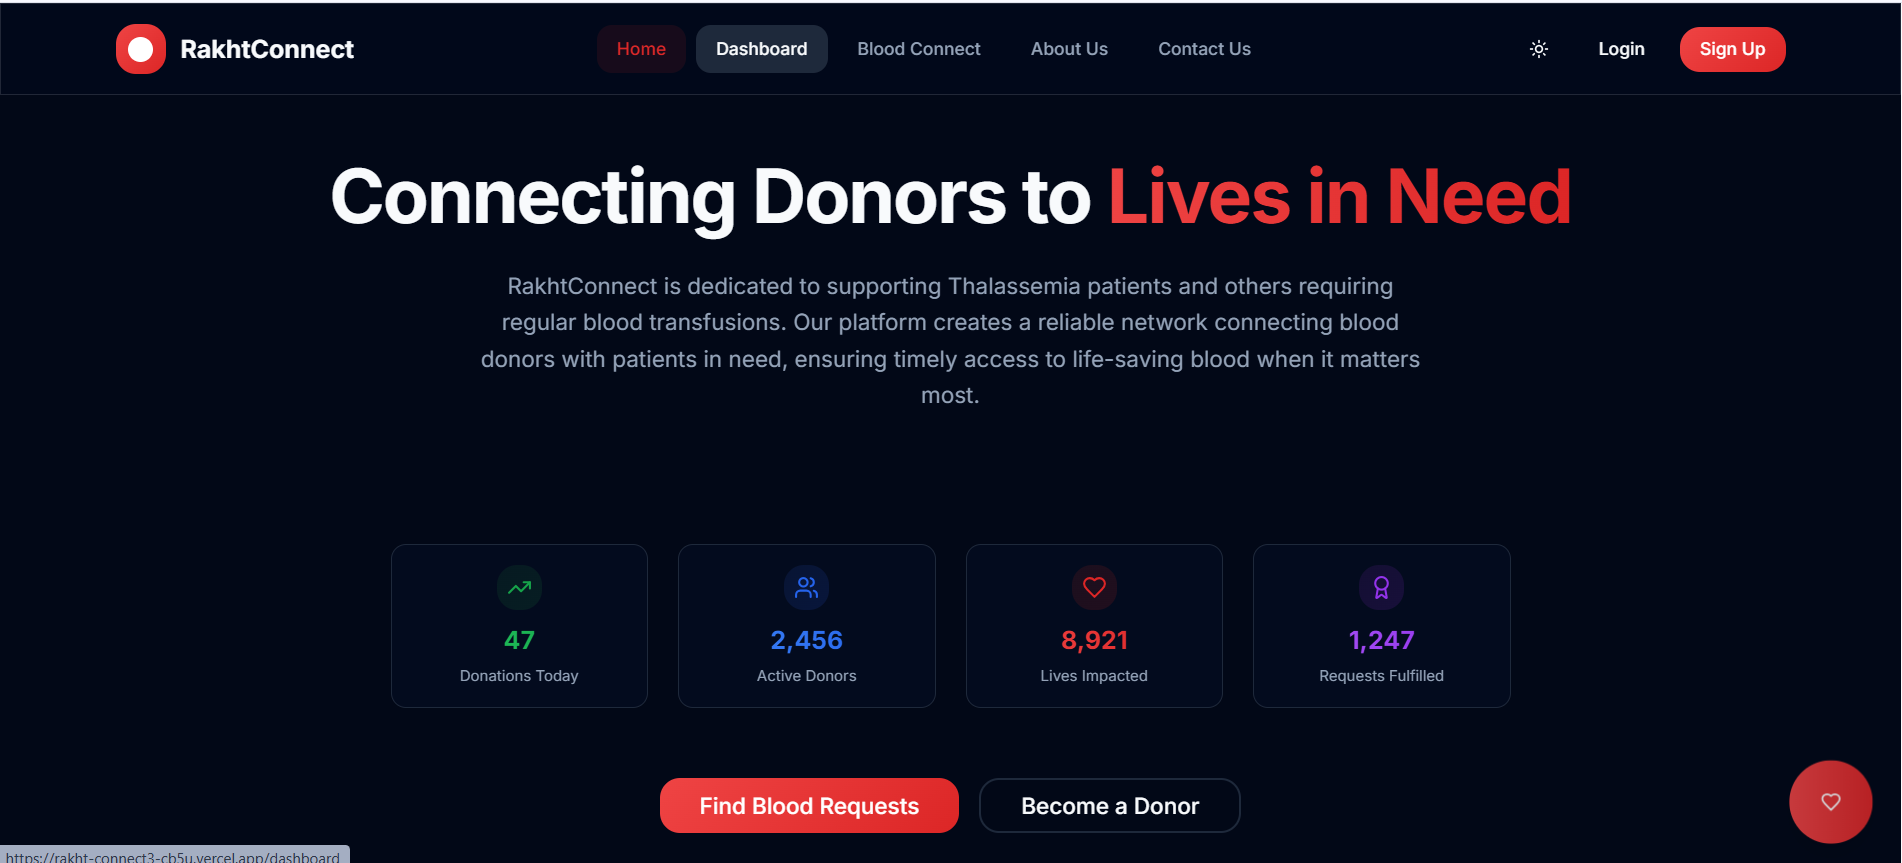The width and height of the screenshot is (1902, 863).
Task: Click the floating heart button in corner
Action: pyautogui.click(x=1830, y=802)
